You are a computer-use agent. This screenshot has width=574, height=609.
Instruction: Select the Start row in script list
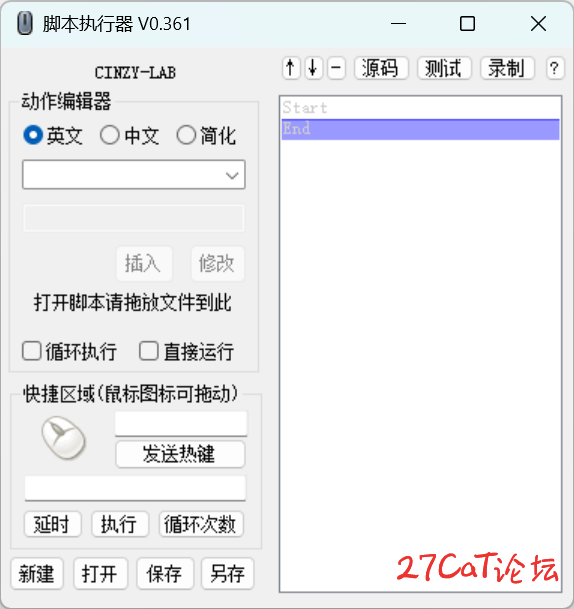point(420,108)
